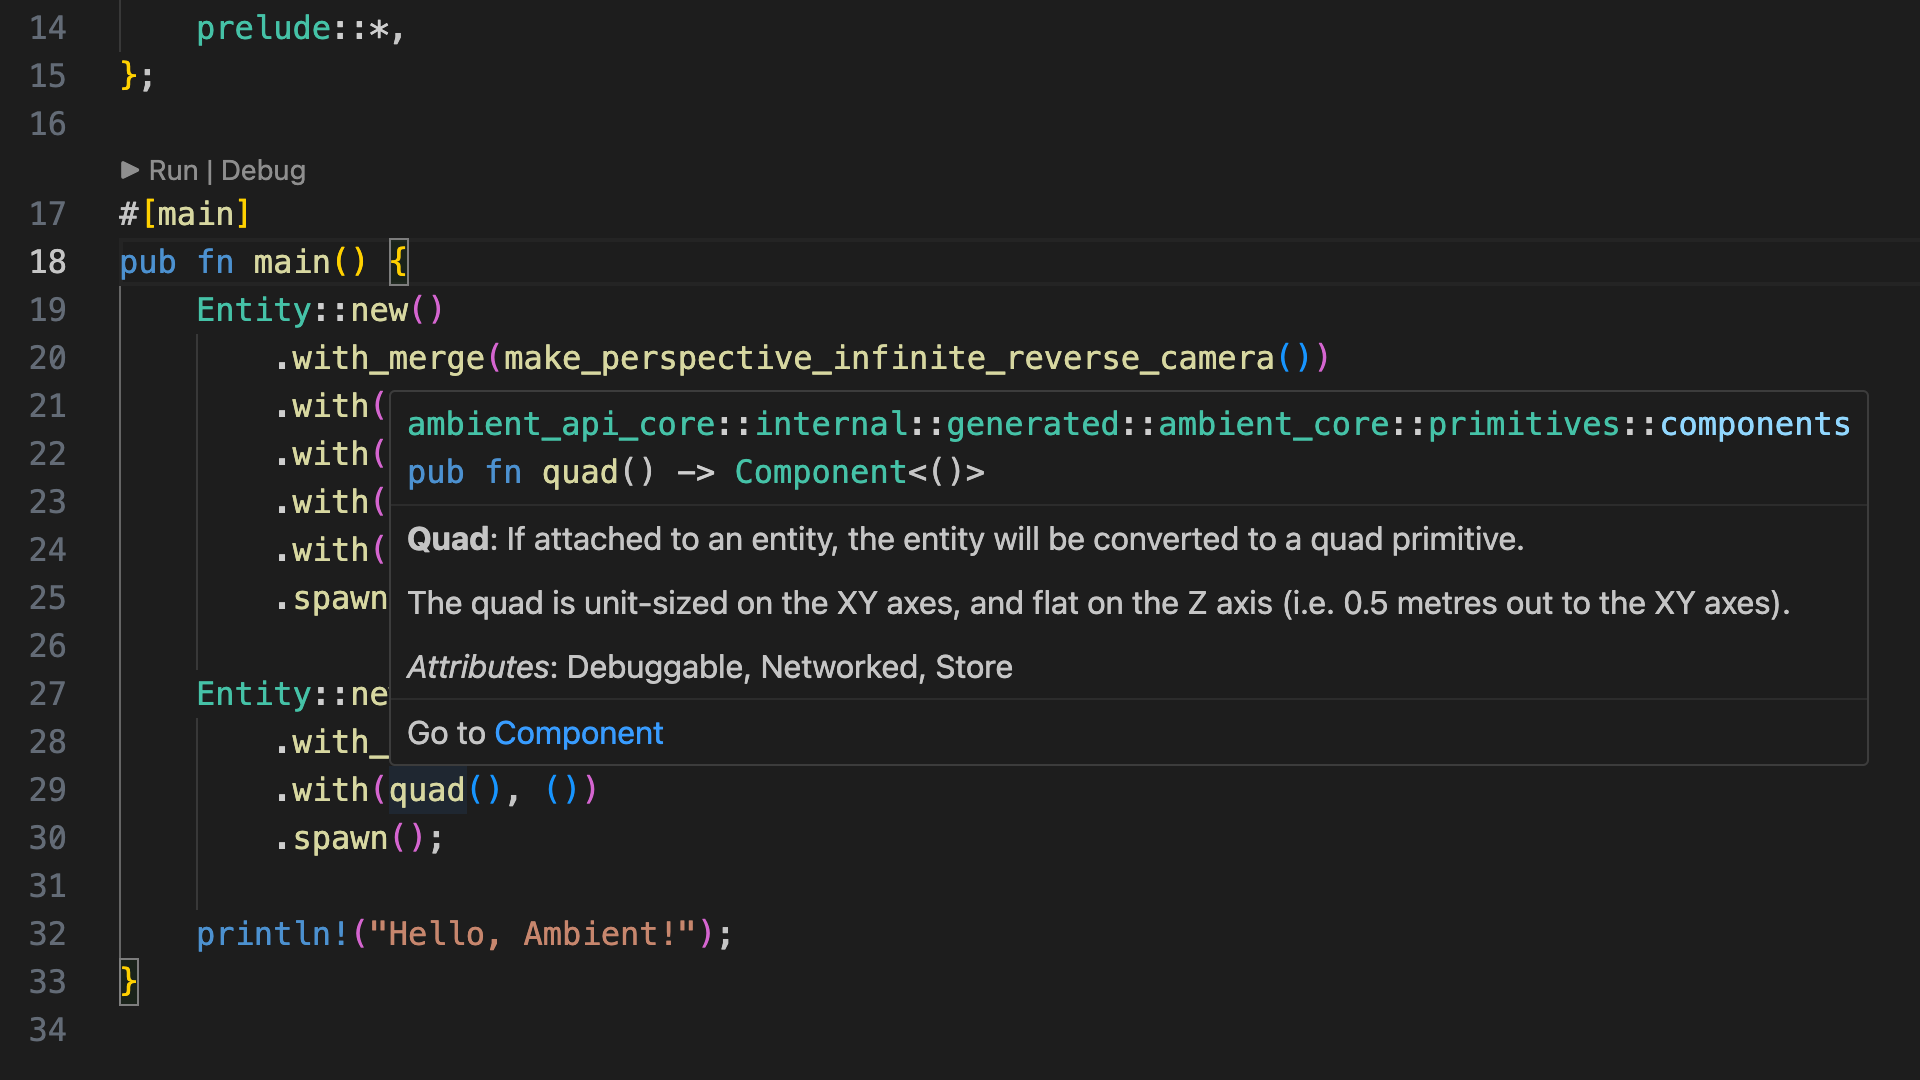The image size is (1920, 1080).
Task: Click Entity::new on line 19
Action: click(302, 310)
